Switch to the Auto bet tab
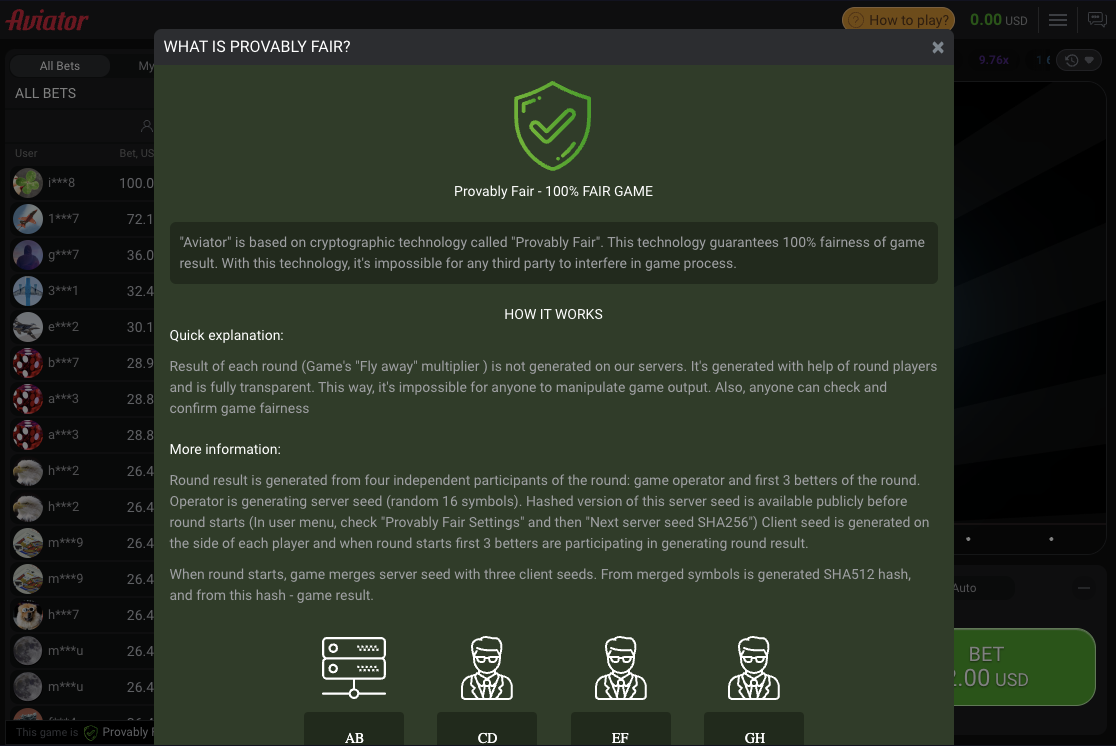This screenshot has height=746, width=1116. [964, 588]
